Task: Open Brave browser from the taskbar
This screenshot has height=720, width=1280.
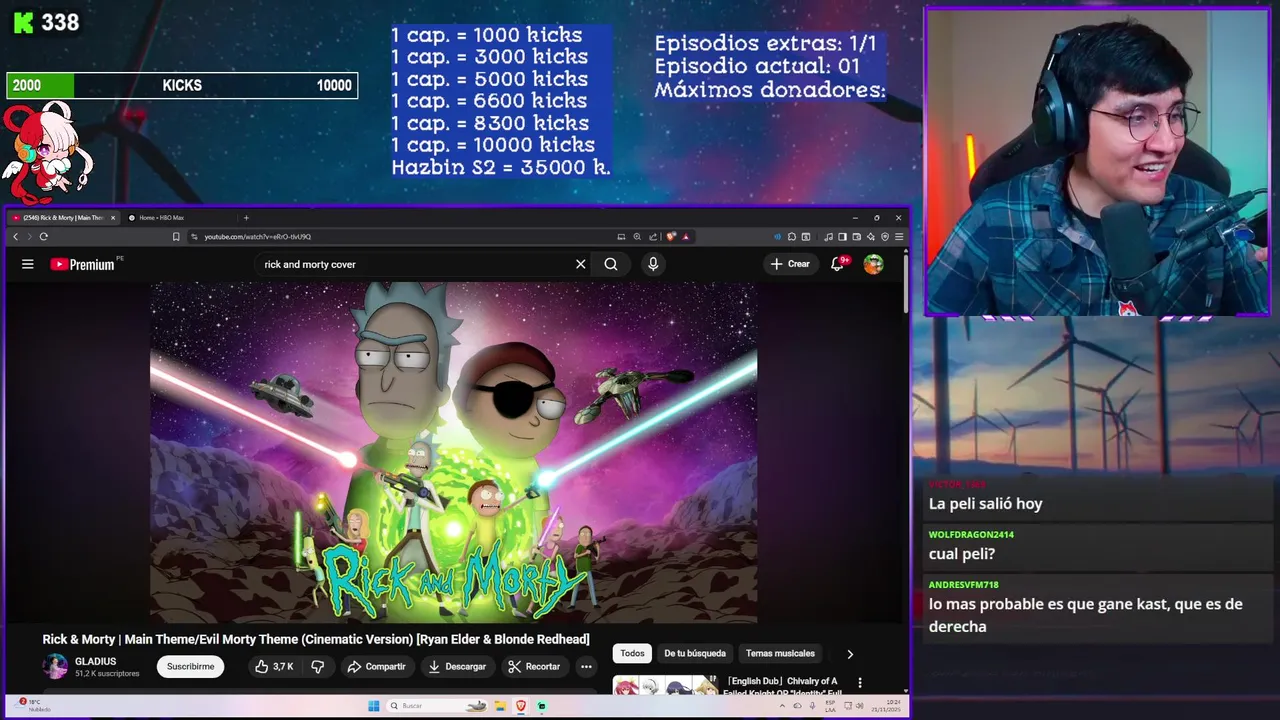Action: tap(521, 705)
